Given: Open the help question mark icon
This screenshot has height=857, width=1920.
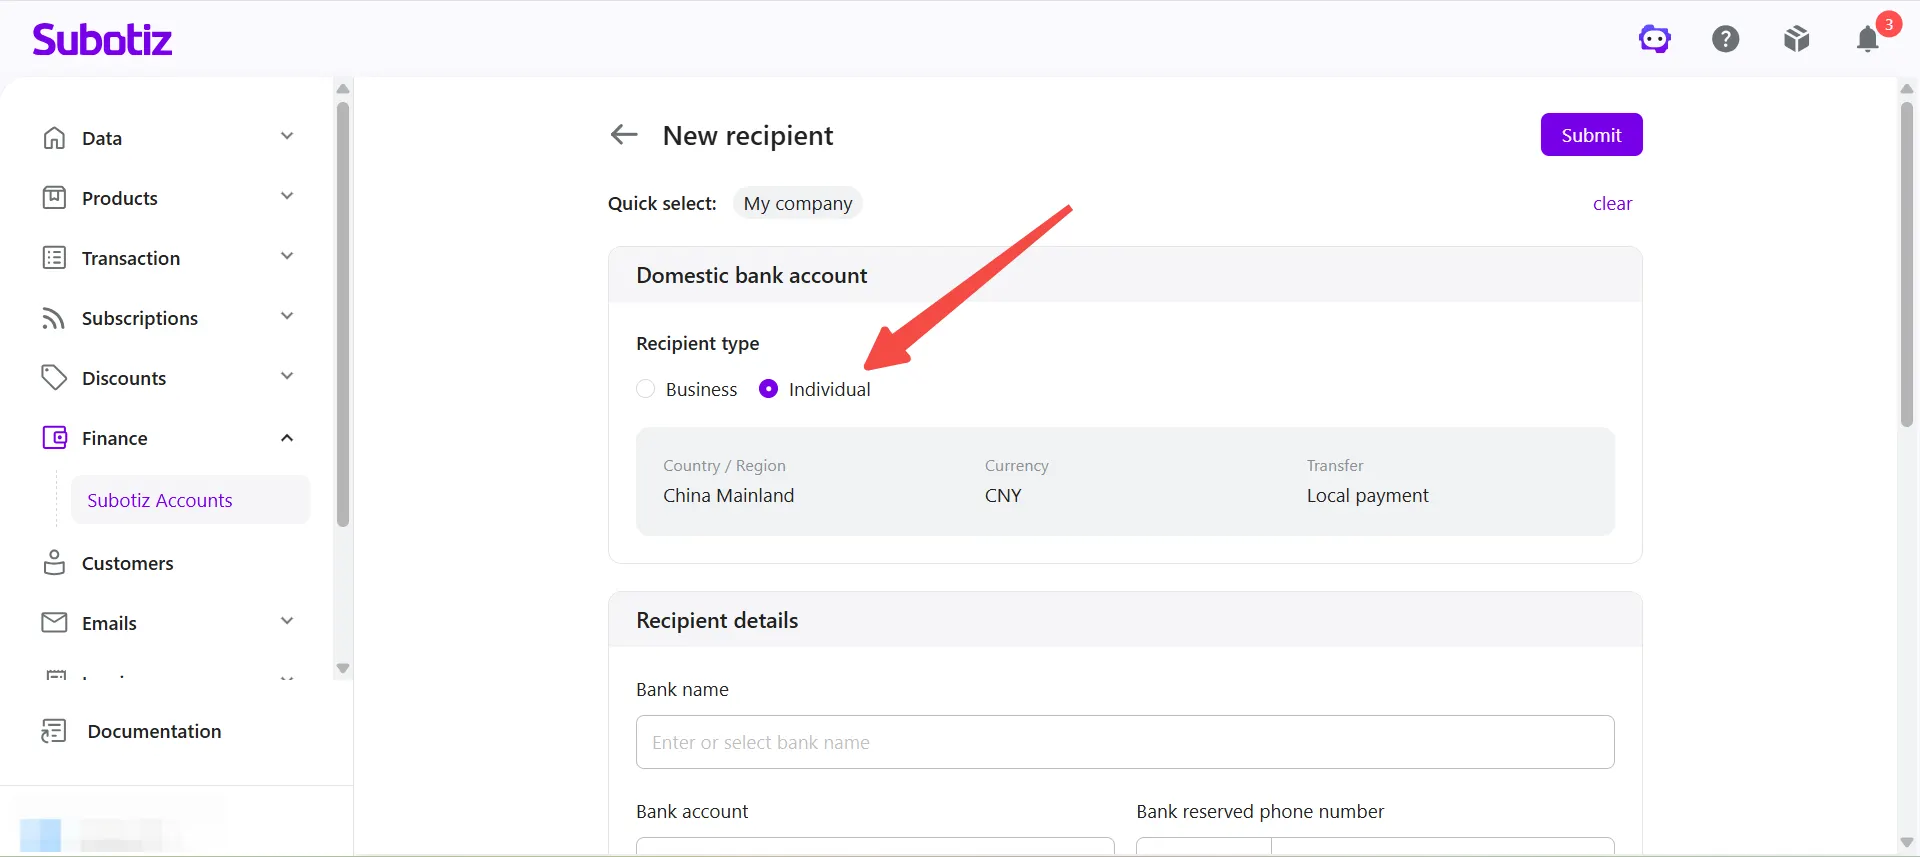Looking at the screenshot, I should coord(1725,39).
